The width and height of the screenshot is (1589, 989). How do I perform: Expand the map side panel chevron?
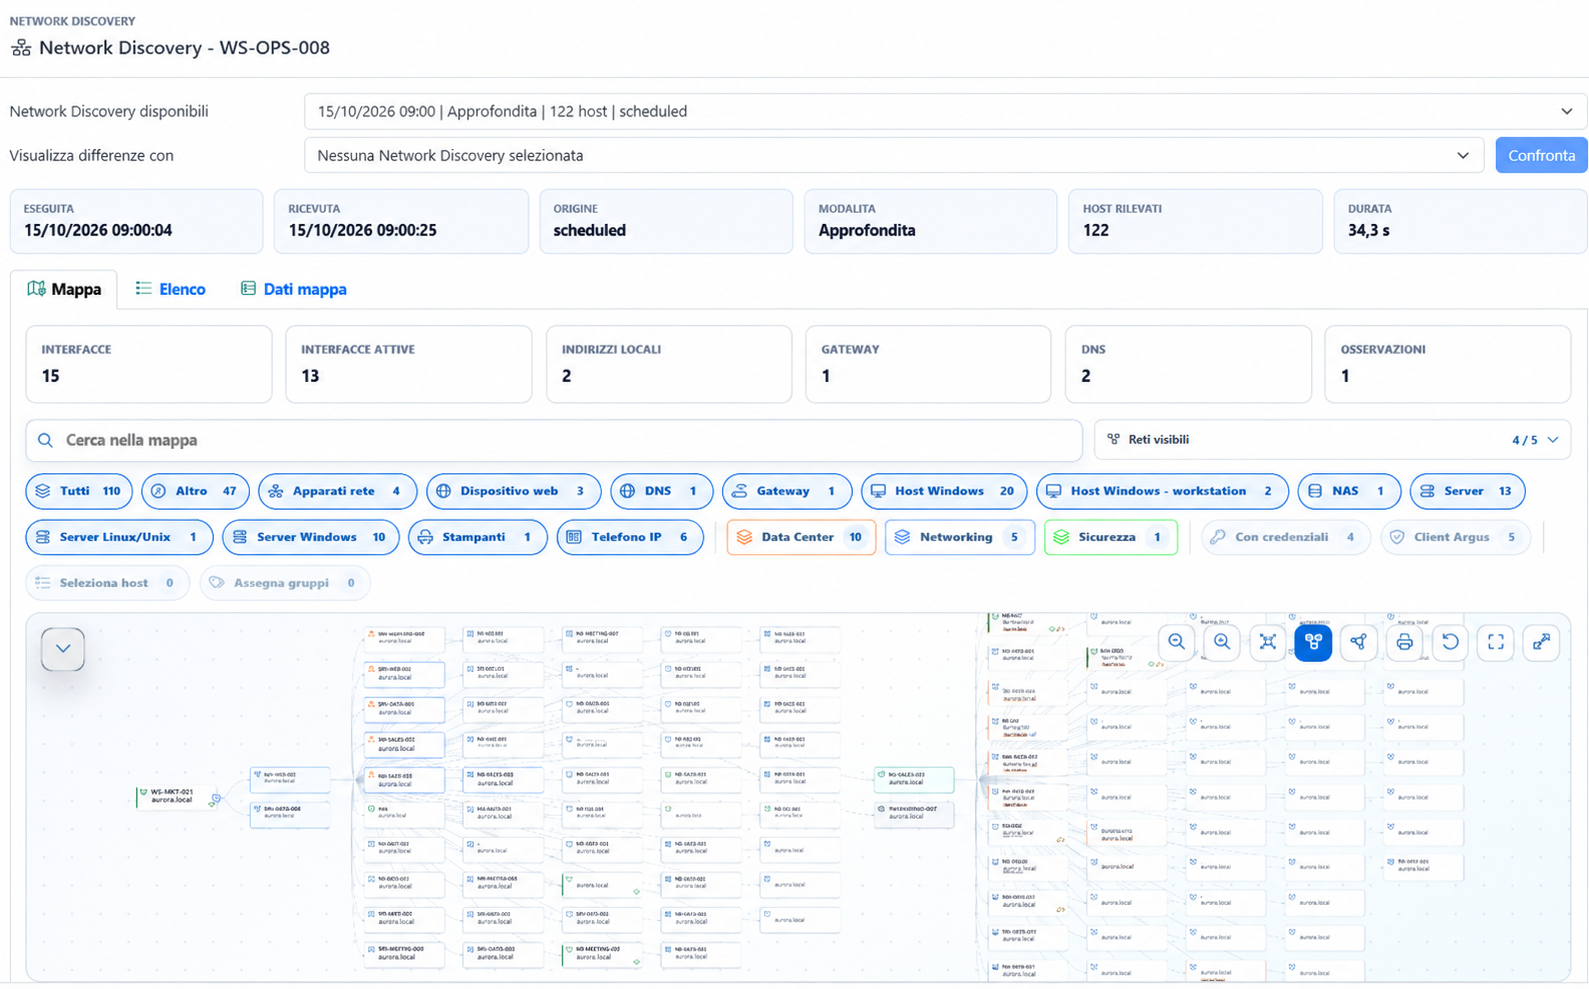coord(63,649)
